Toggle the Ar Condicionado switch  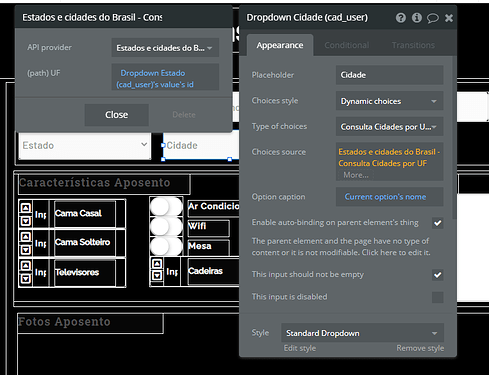[166, 207]
